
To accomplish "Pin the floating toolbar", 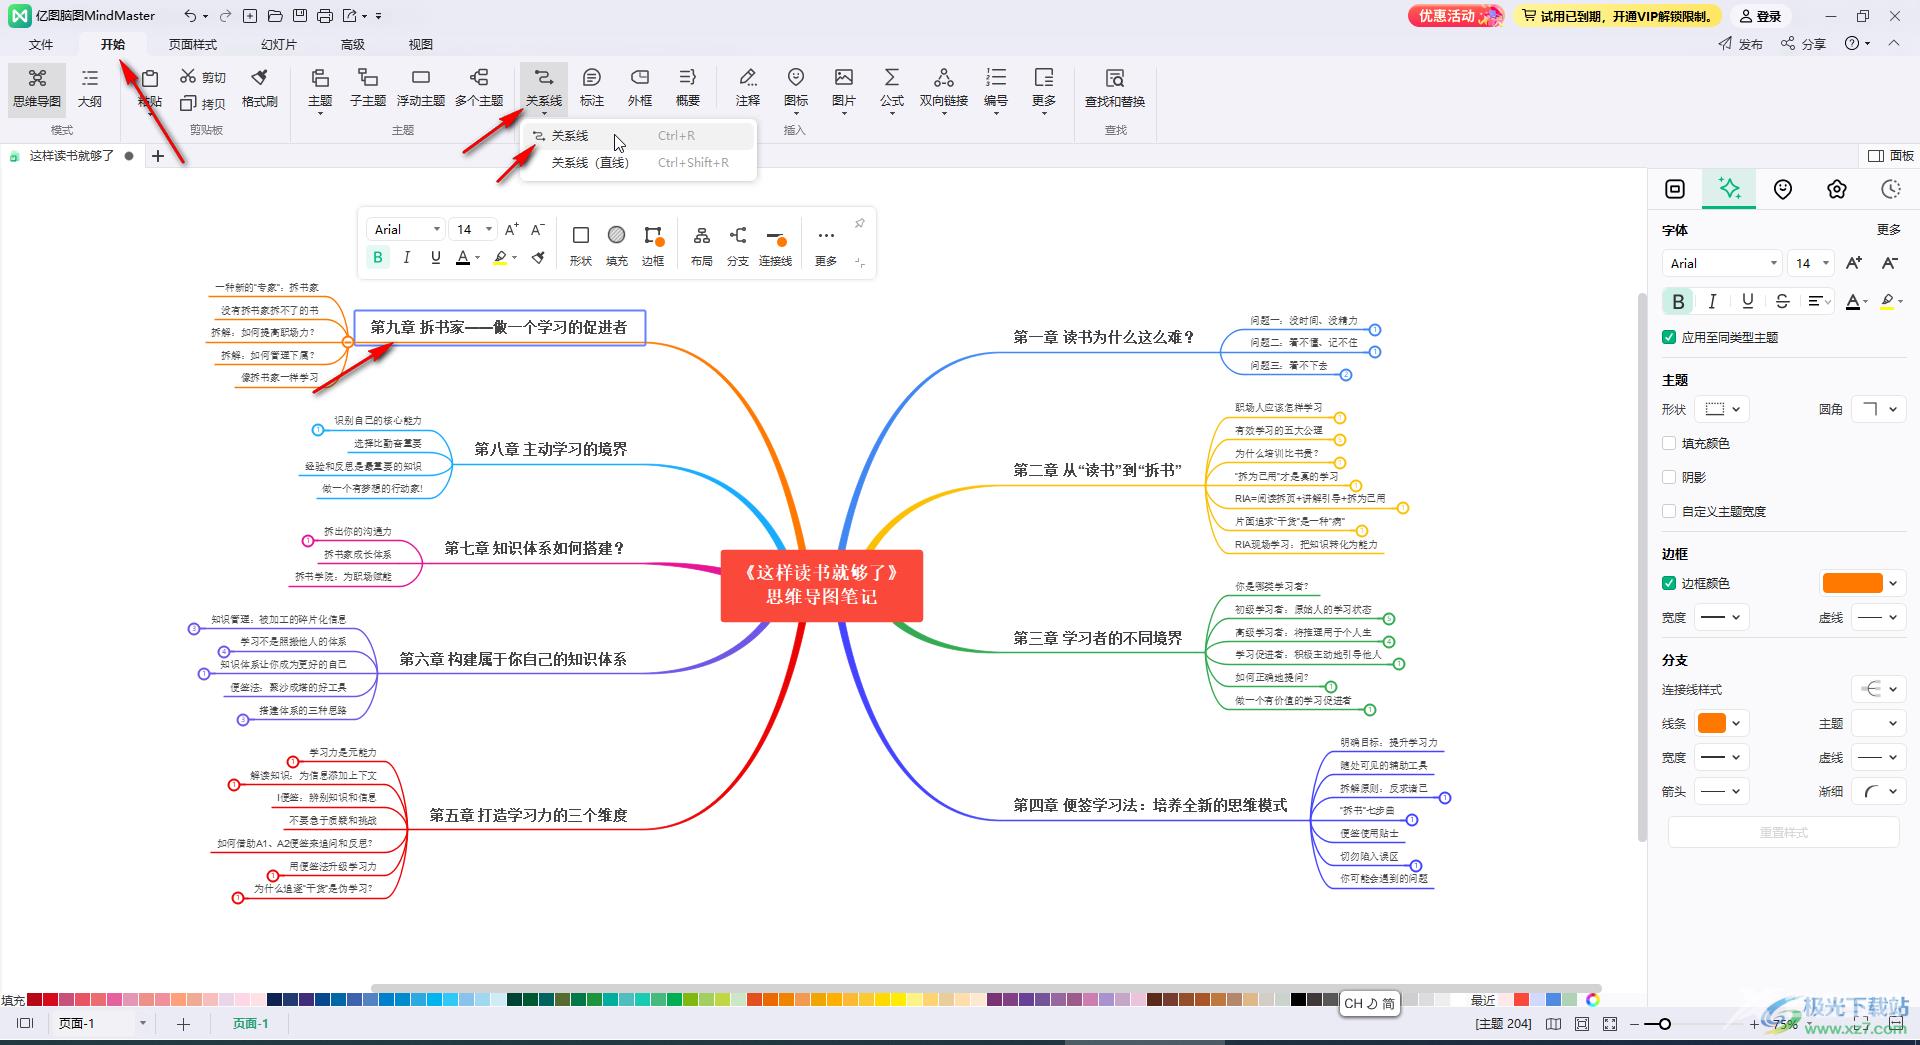I will pyautogui.click(x=859, y=224).
